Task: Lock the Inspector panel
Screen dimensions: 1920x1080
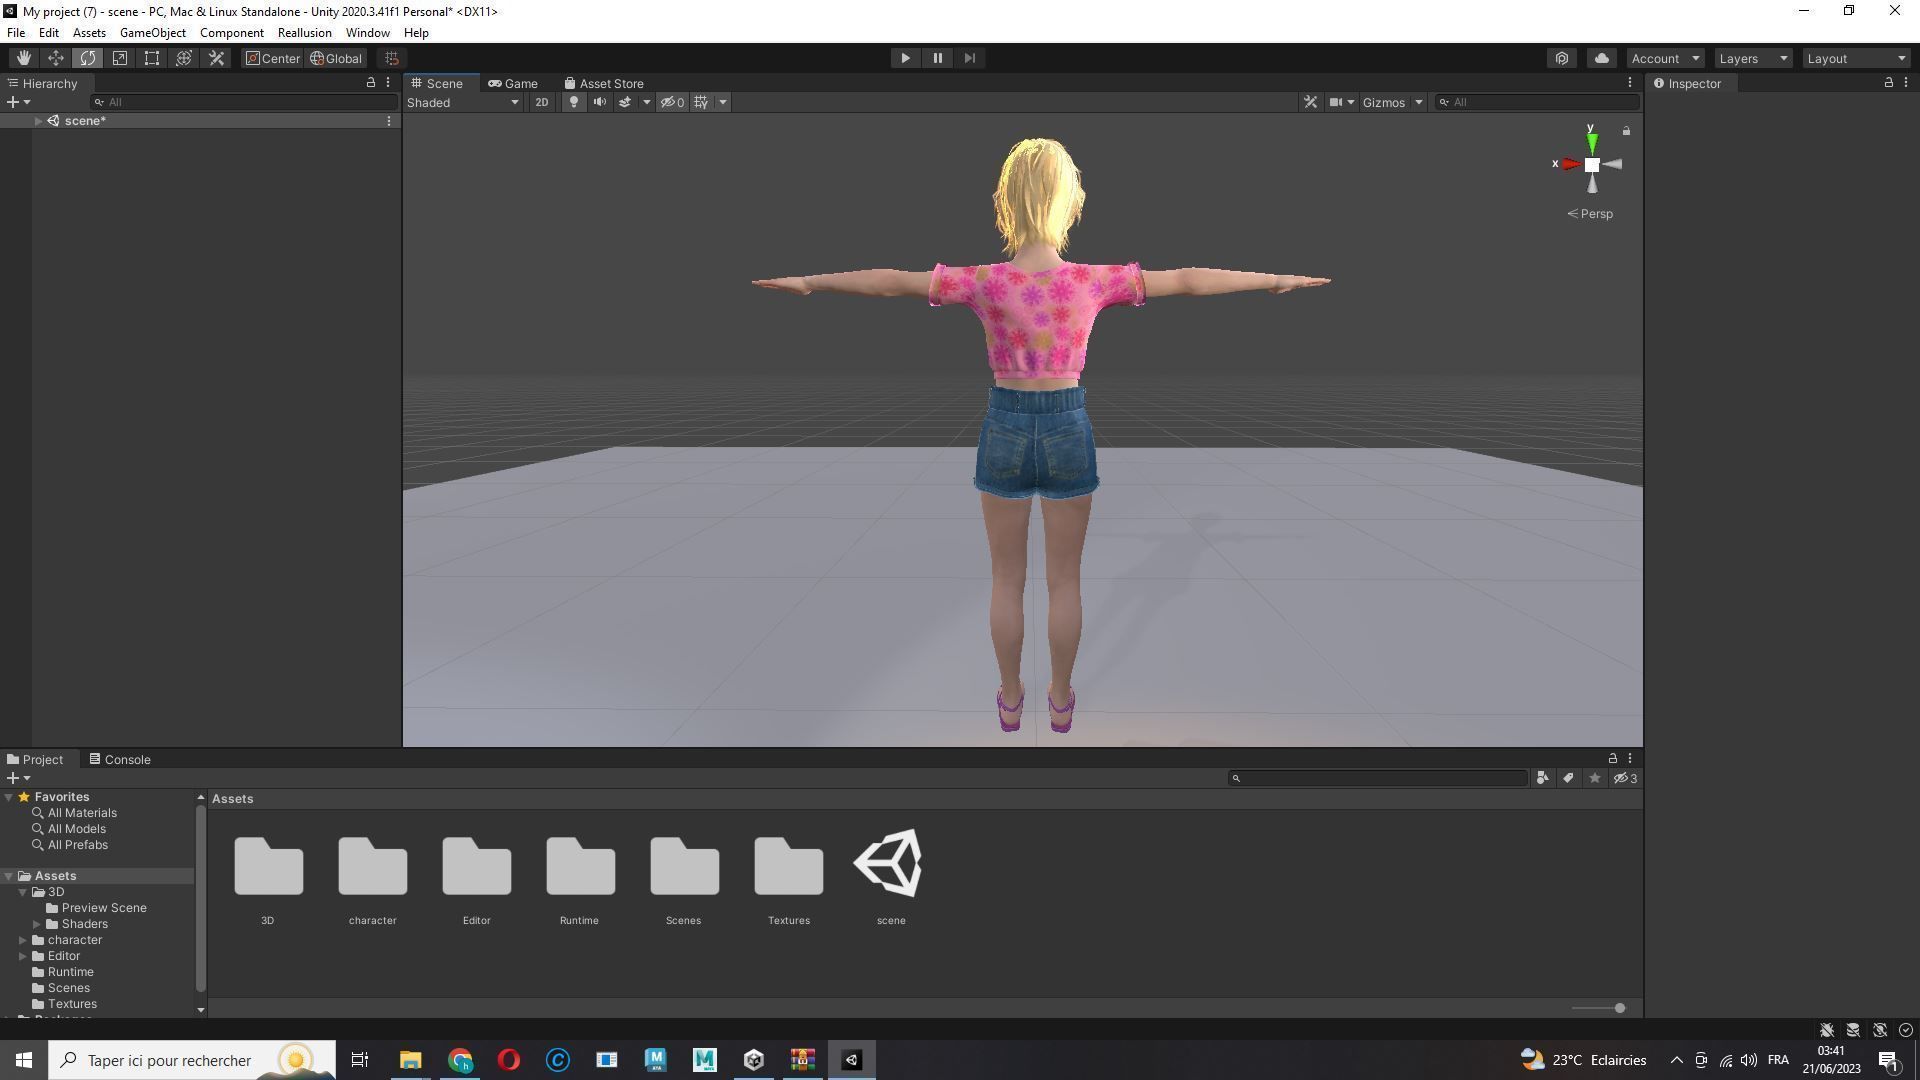Action: point(1888,83)
